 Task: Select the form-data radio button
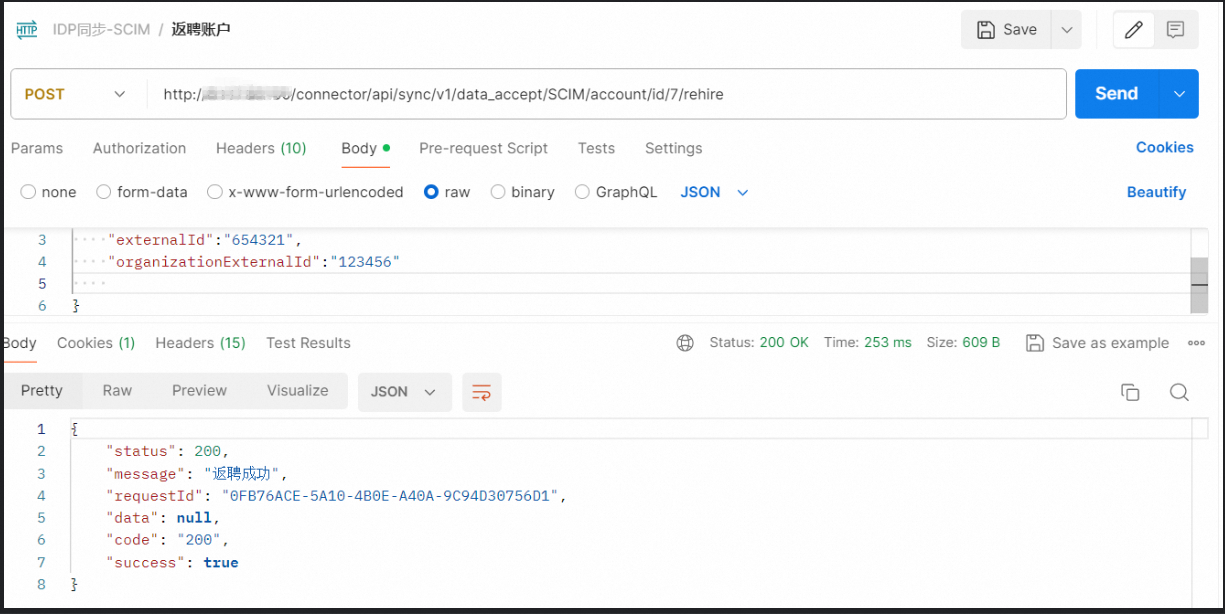pos(104,192)
